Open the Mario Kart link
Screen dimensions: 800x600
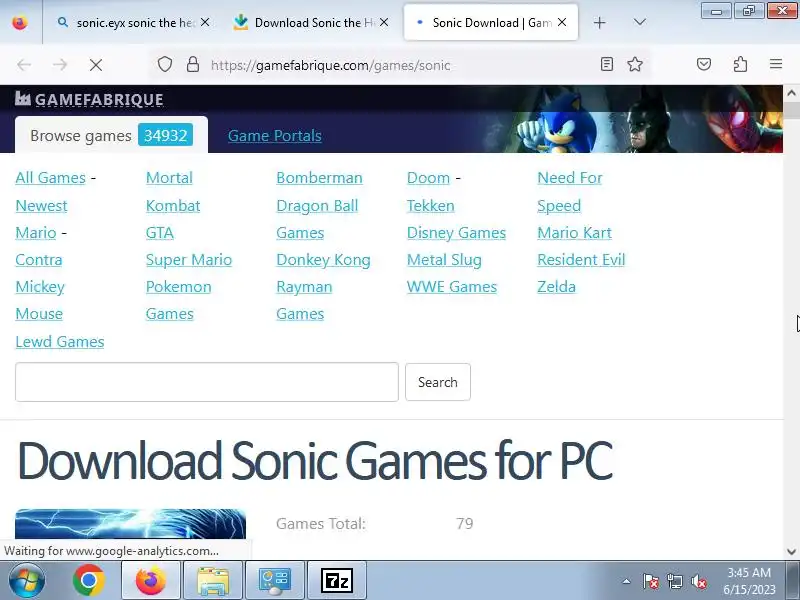[x=574, y=233]
